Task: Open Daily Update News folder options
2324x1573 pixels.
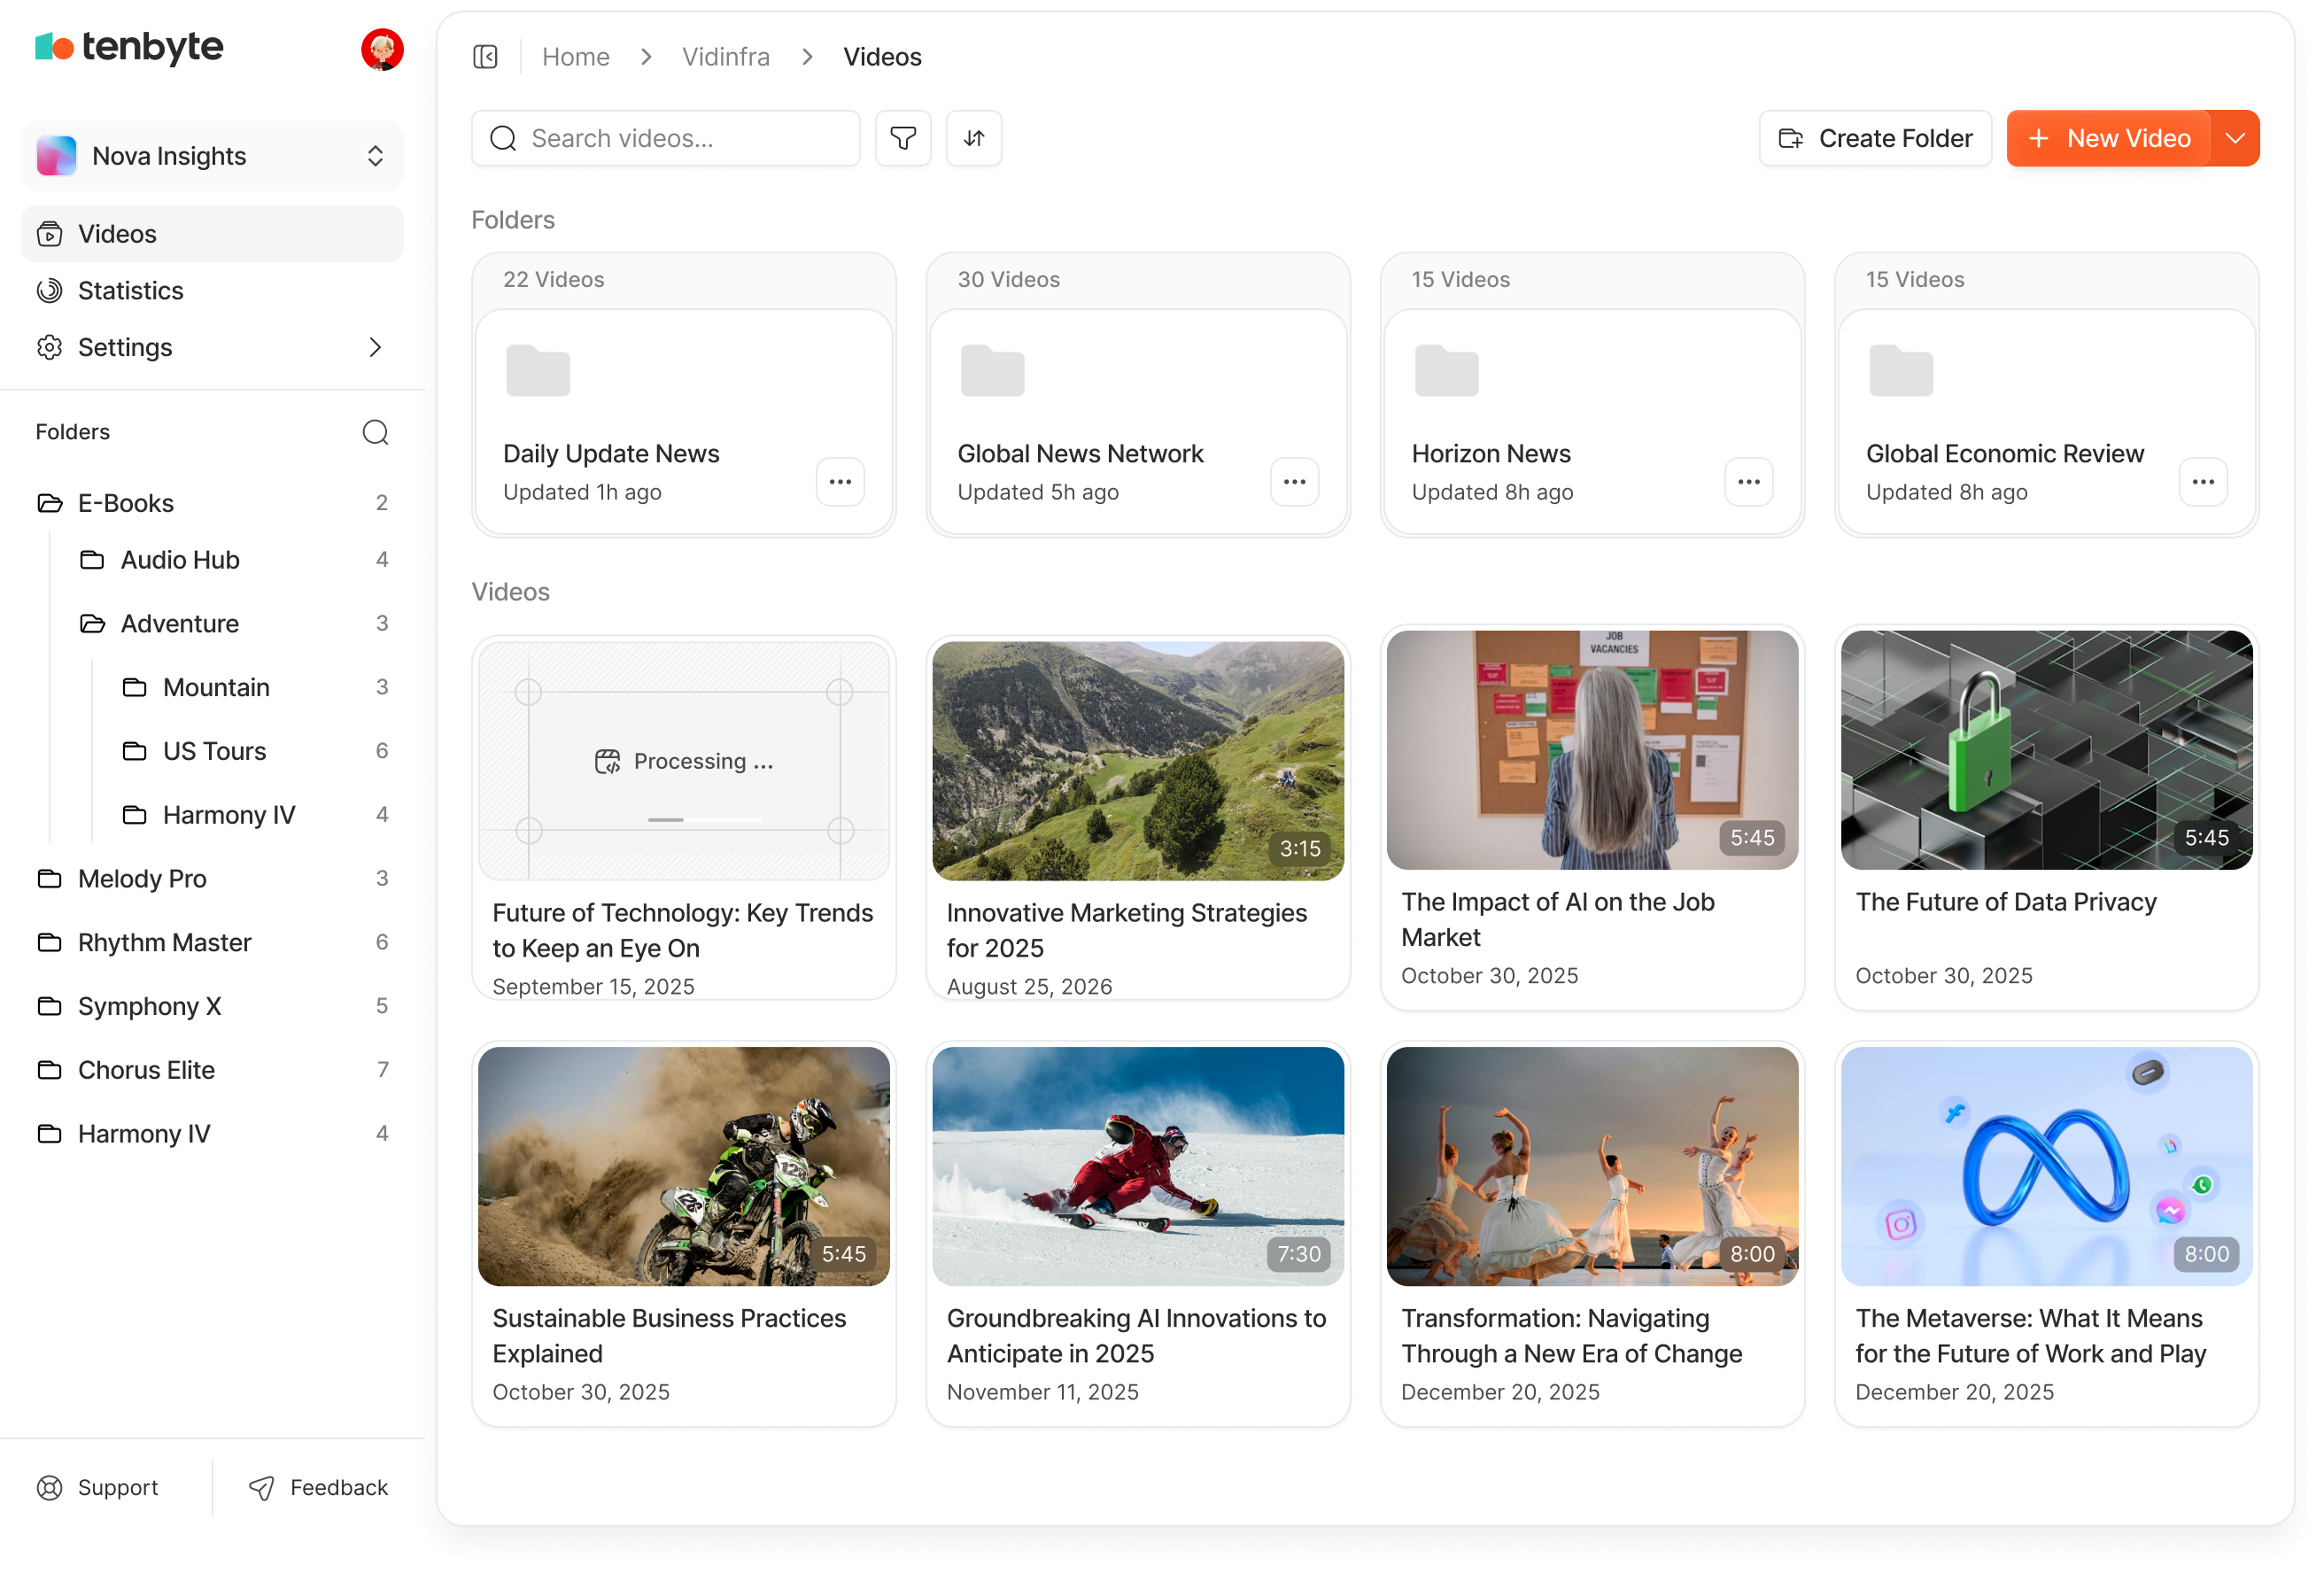Action: [x=839, y=482]
